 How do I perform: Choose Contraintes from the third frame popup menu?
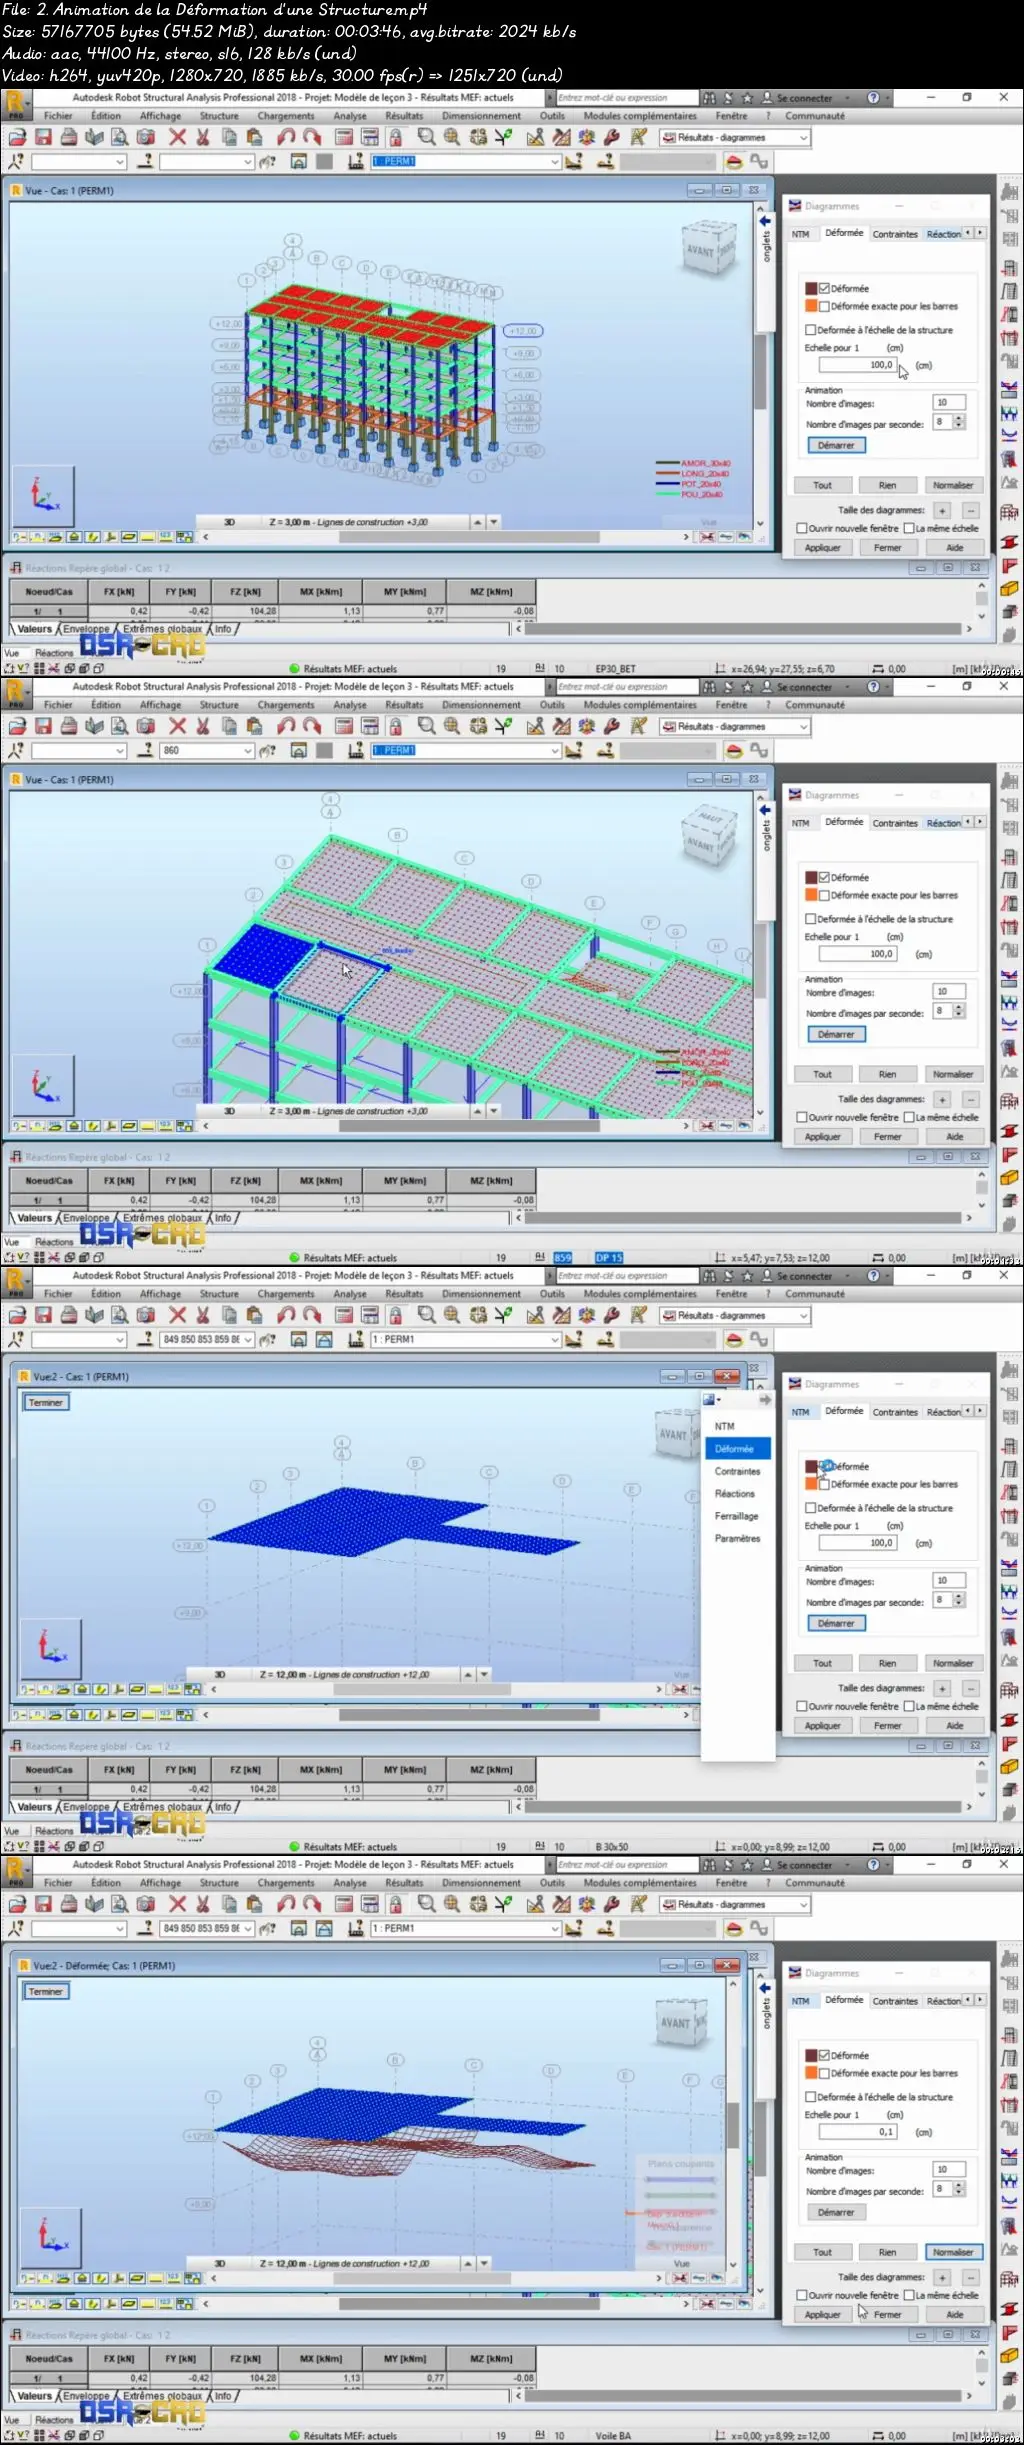click(737, 1471)
